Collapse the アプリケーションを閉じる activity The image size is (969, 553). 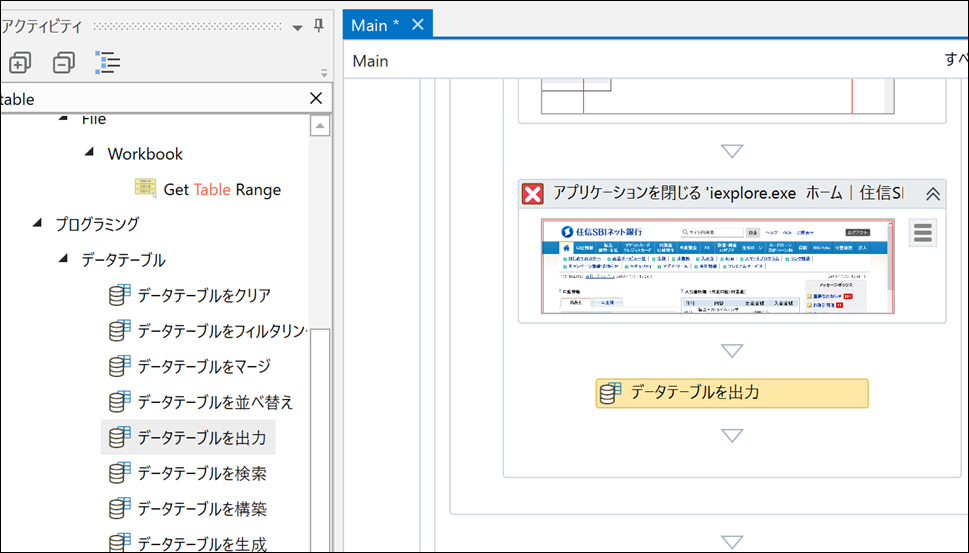[x=933, y=194]
